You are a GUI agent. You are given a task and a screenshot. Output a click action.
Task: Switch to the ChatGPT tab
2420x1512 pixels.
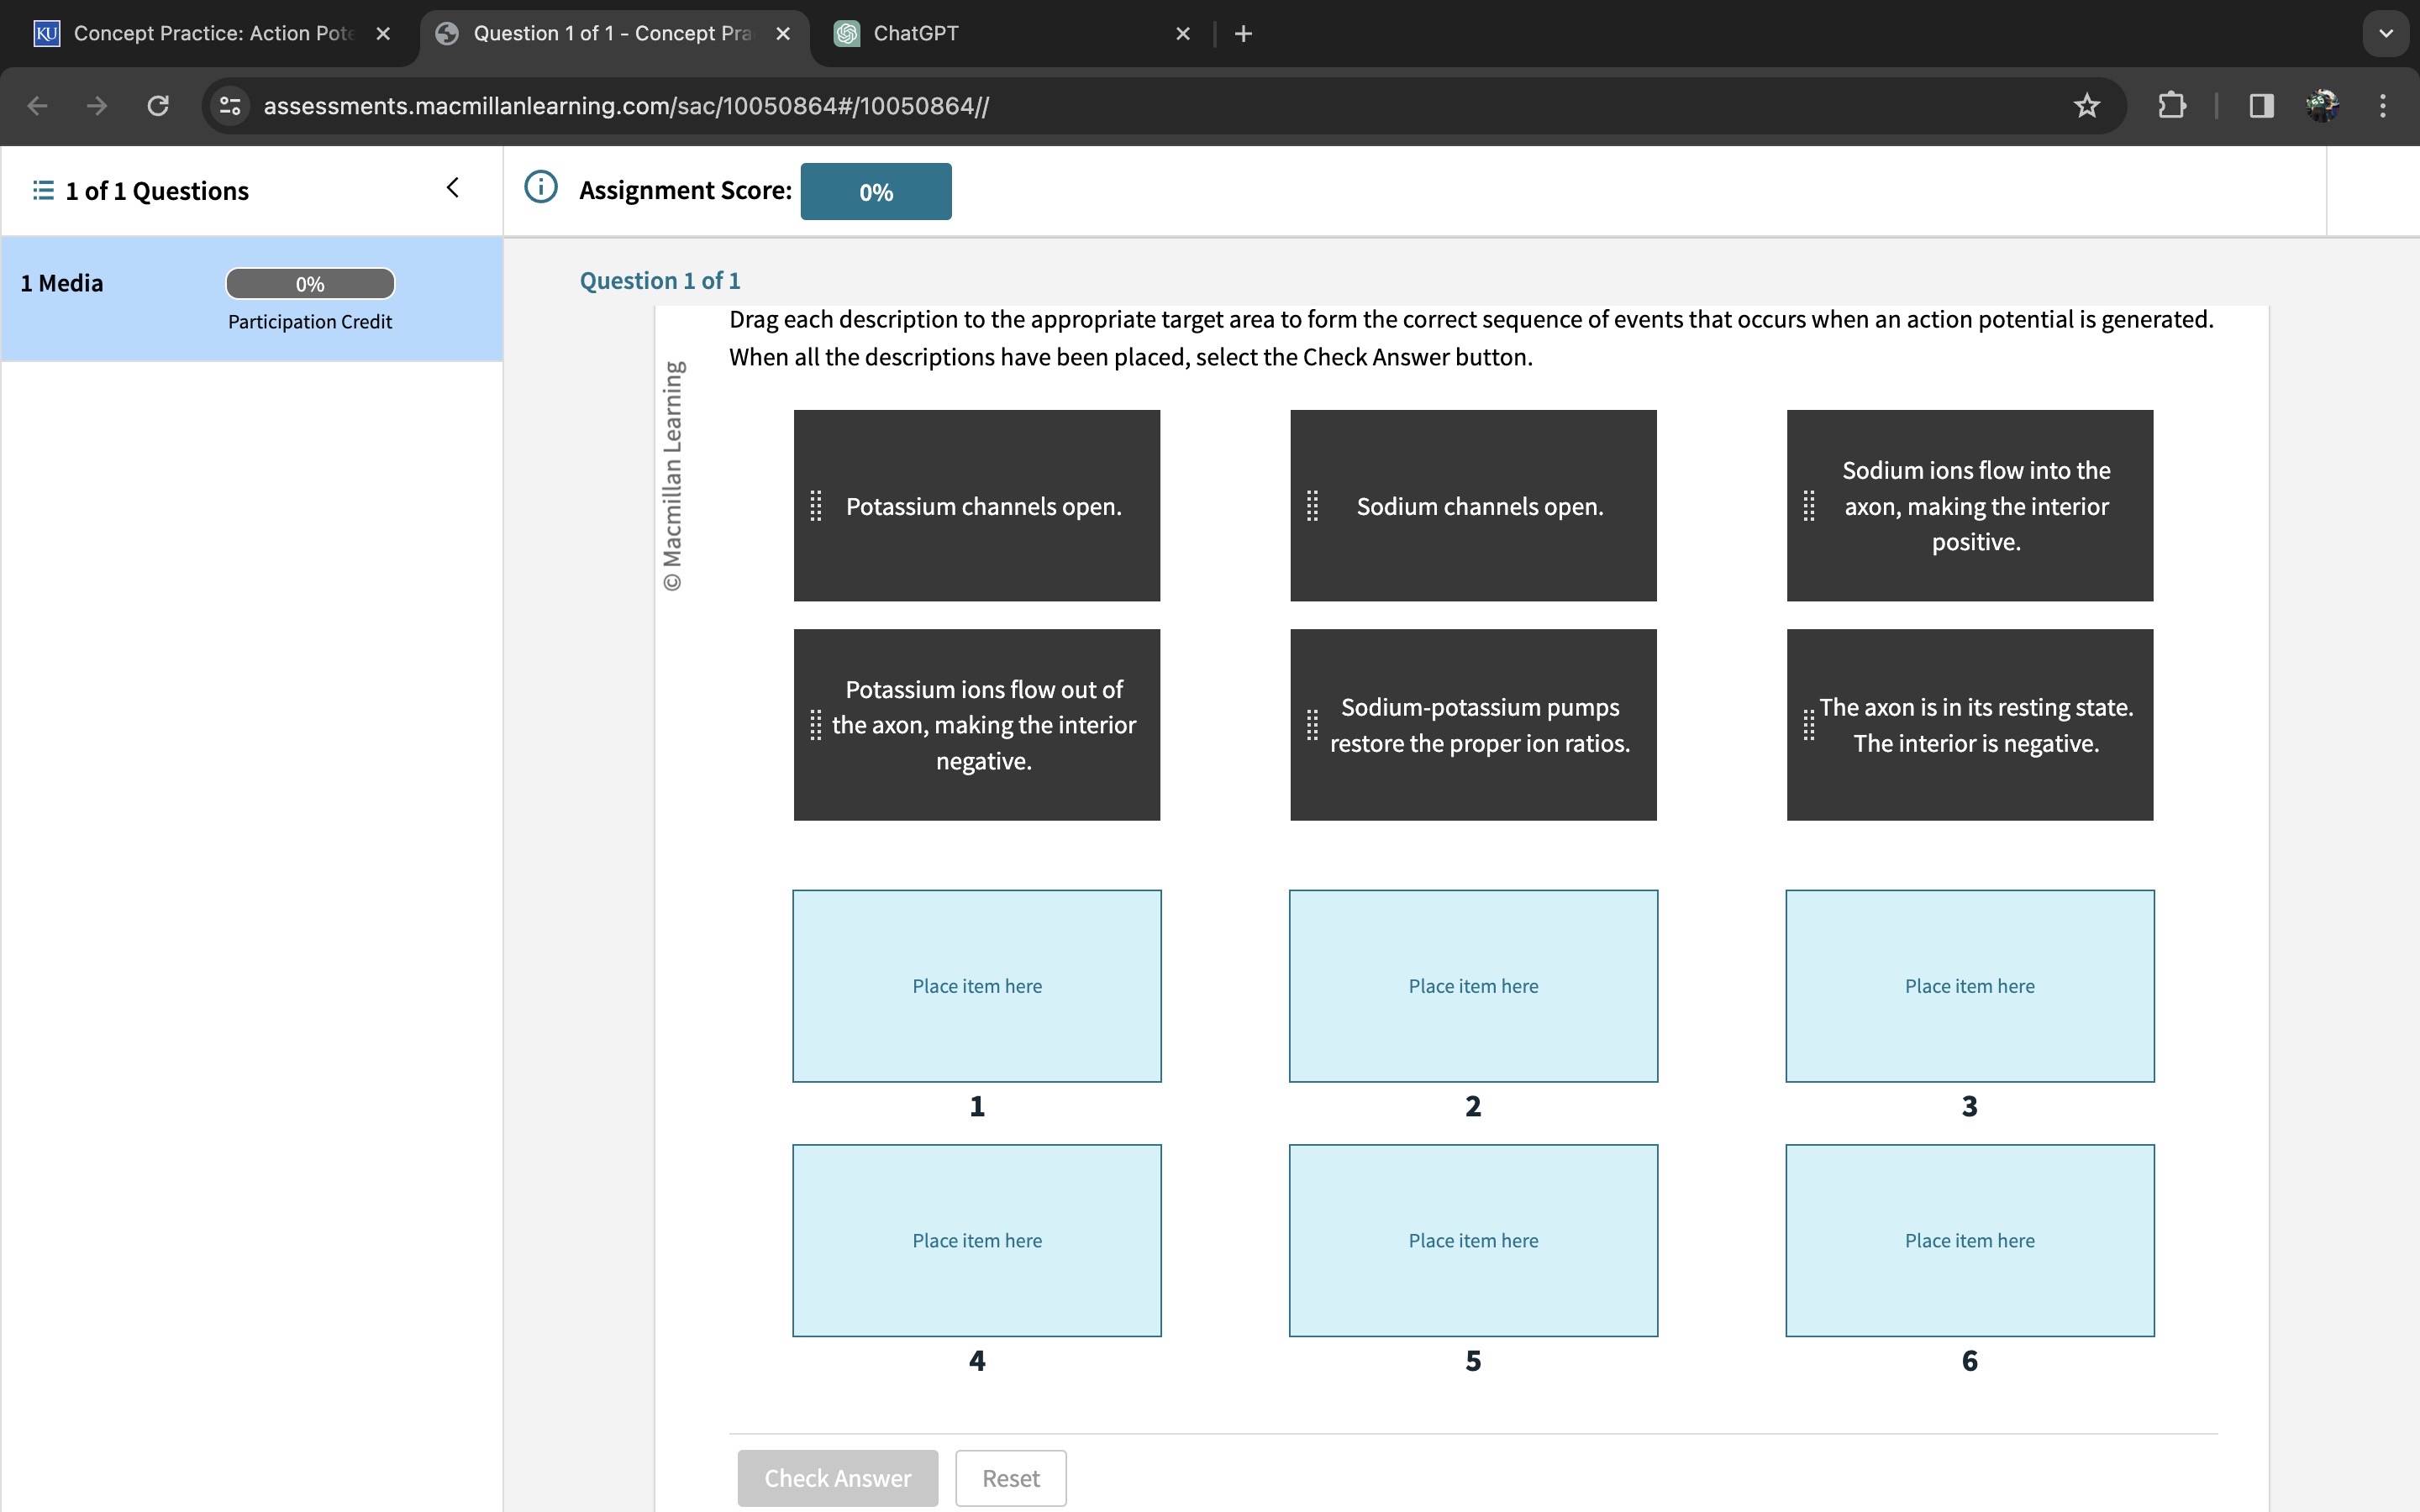[915, 33]
